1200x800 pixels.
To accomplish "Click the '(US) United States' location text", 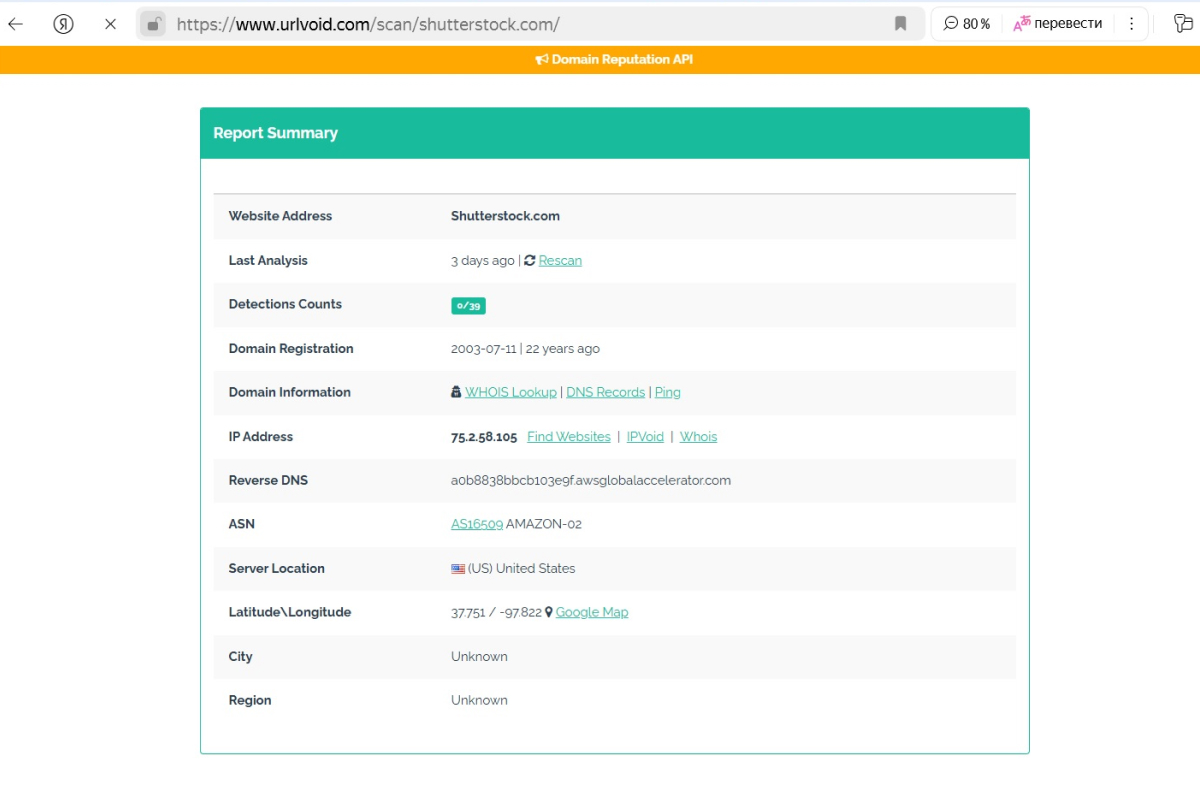I will click(x=522, y=568).
